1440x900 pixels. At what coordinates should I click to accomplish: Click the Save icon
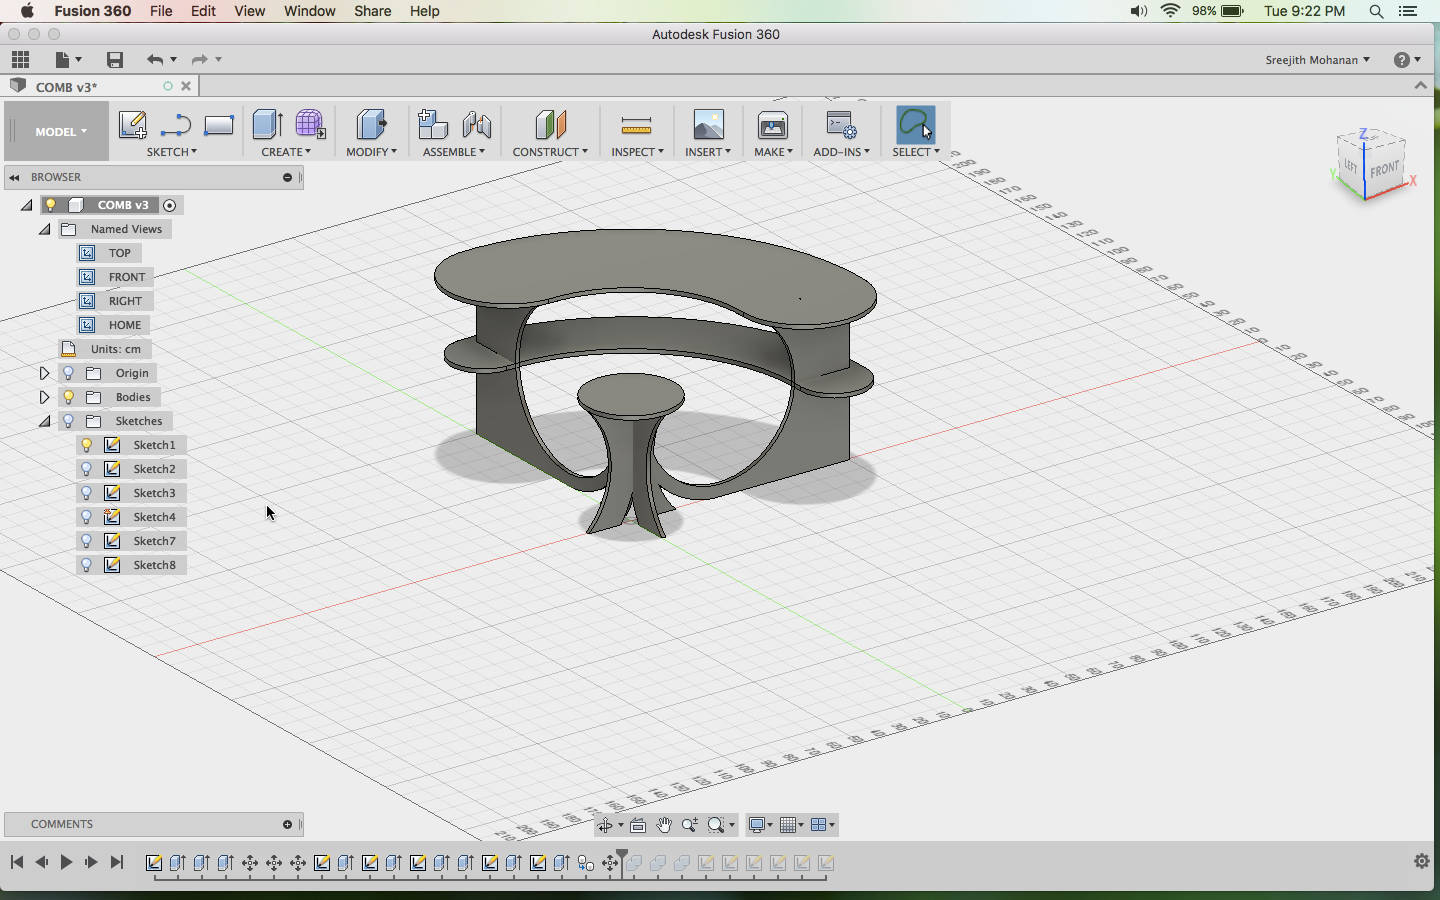[115, 60]
